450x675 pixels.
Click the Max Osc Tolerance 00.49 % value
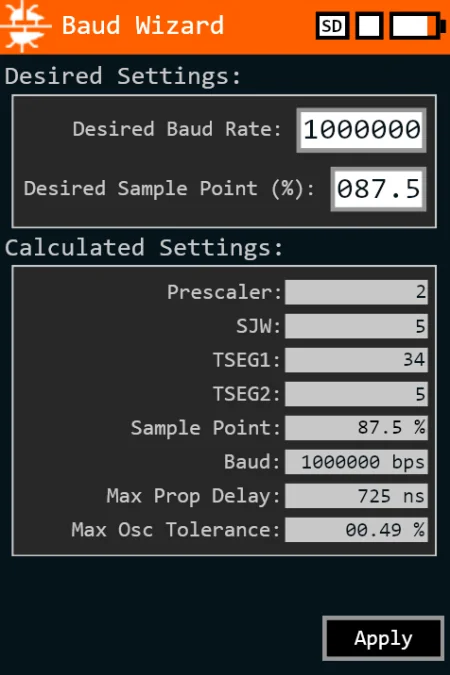point(356,530)
